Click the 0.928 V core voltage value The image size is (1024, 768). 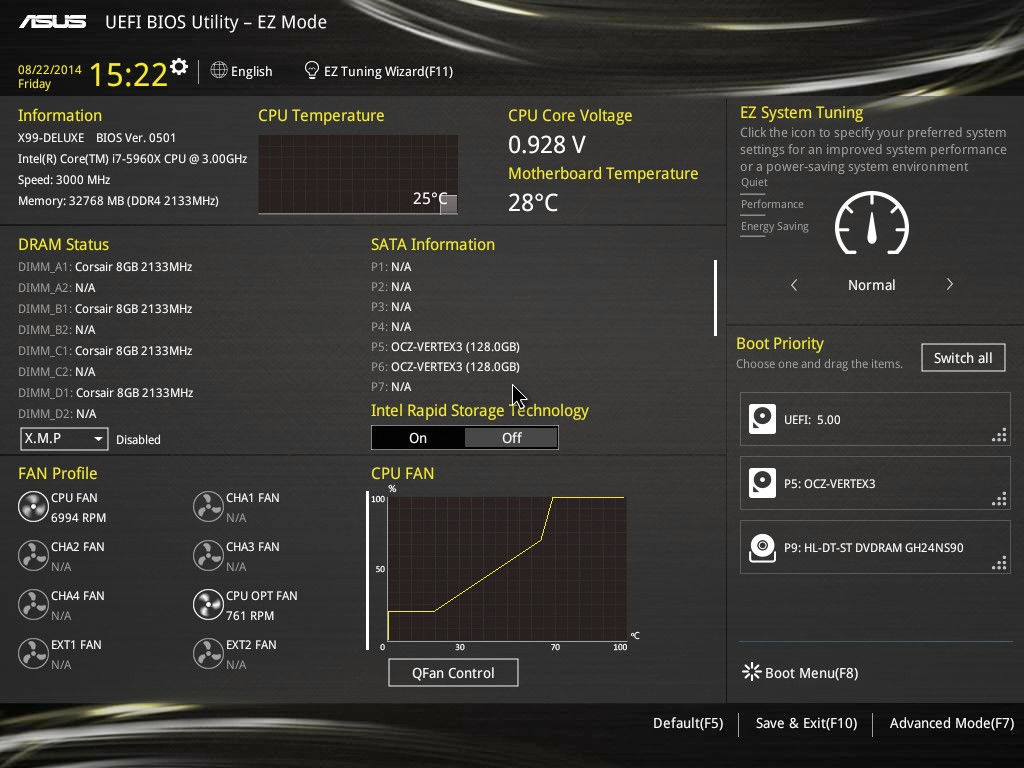click(x=547, y=144)
